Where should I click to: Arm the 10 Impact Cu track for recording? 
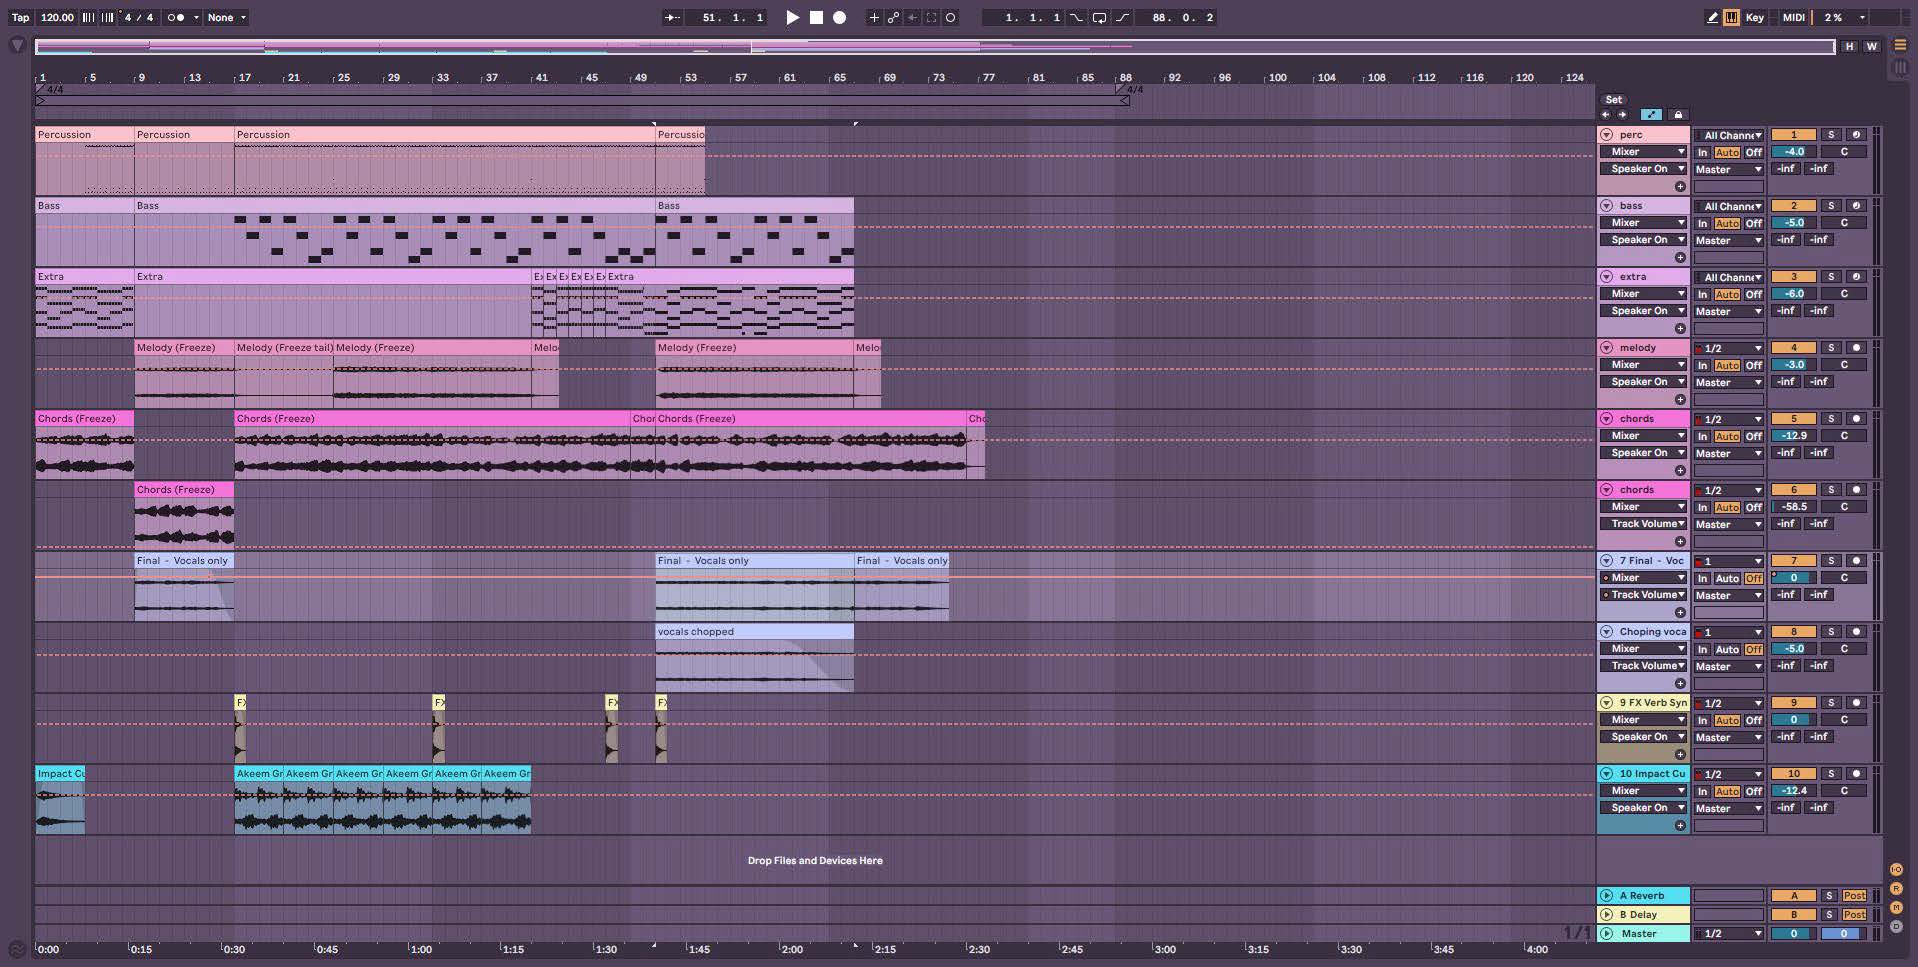click(1856, 774)
